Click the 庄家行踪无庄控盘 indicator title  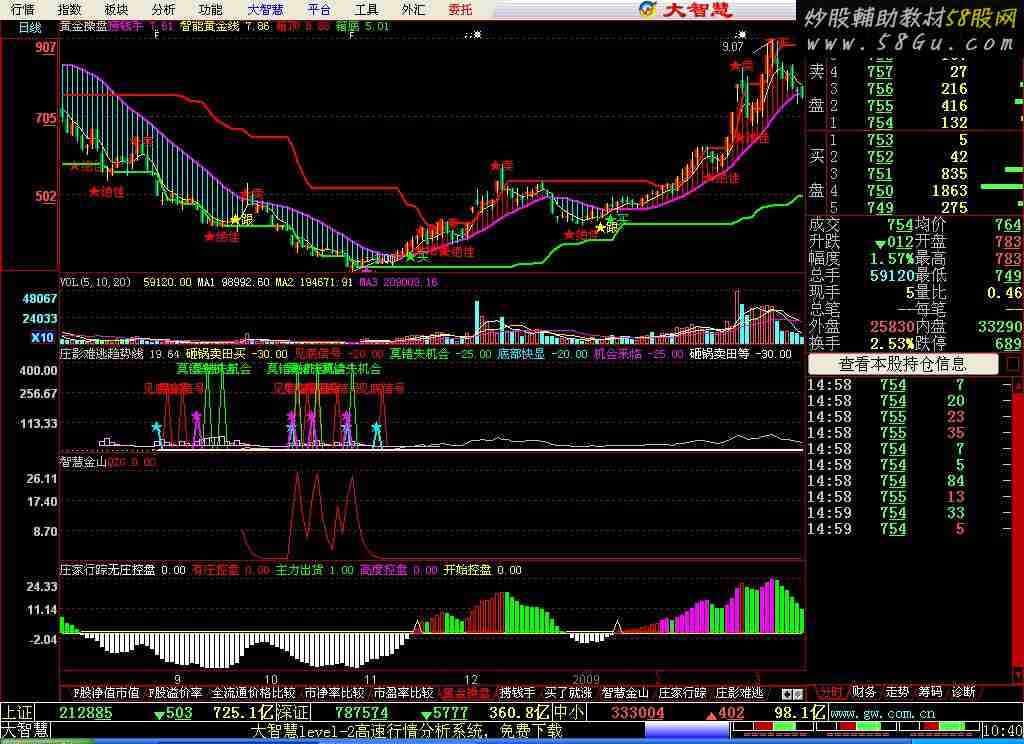(108, 570)
